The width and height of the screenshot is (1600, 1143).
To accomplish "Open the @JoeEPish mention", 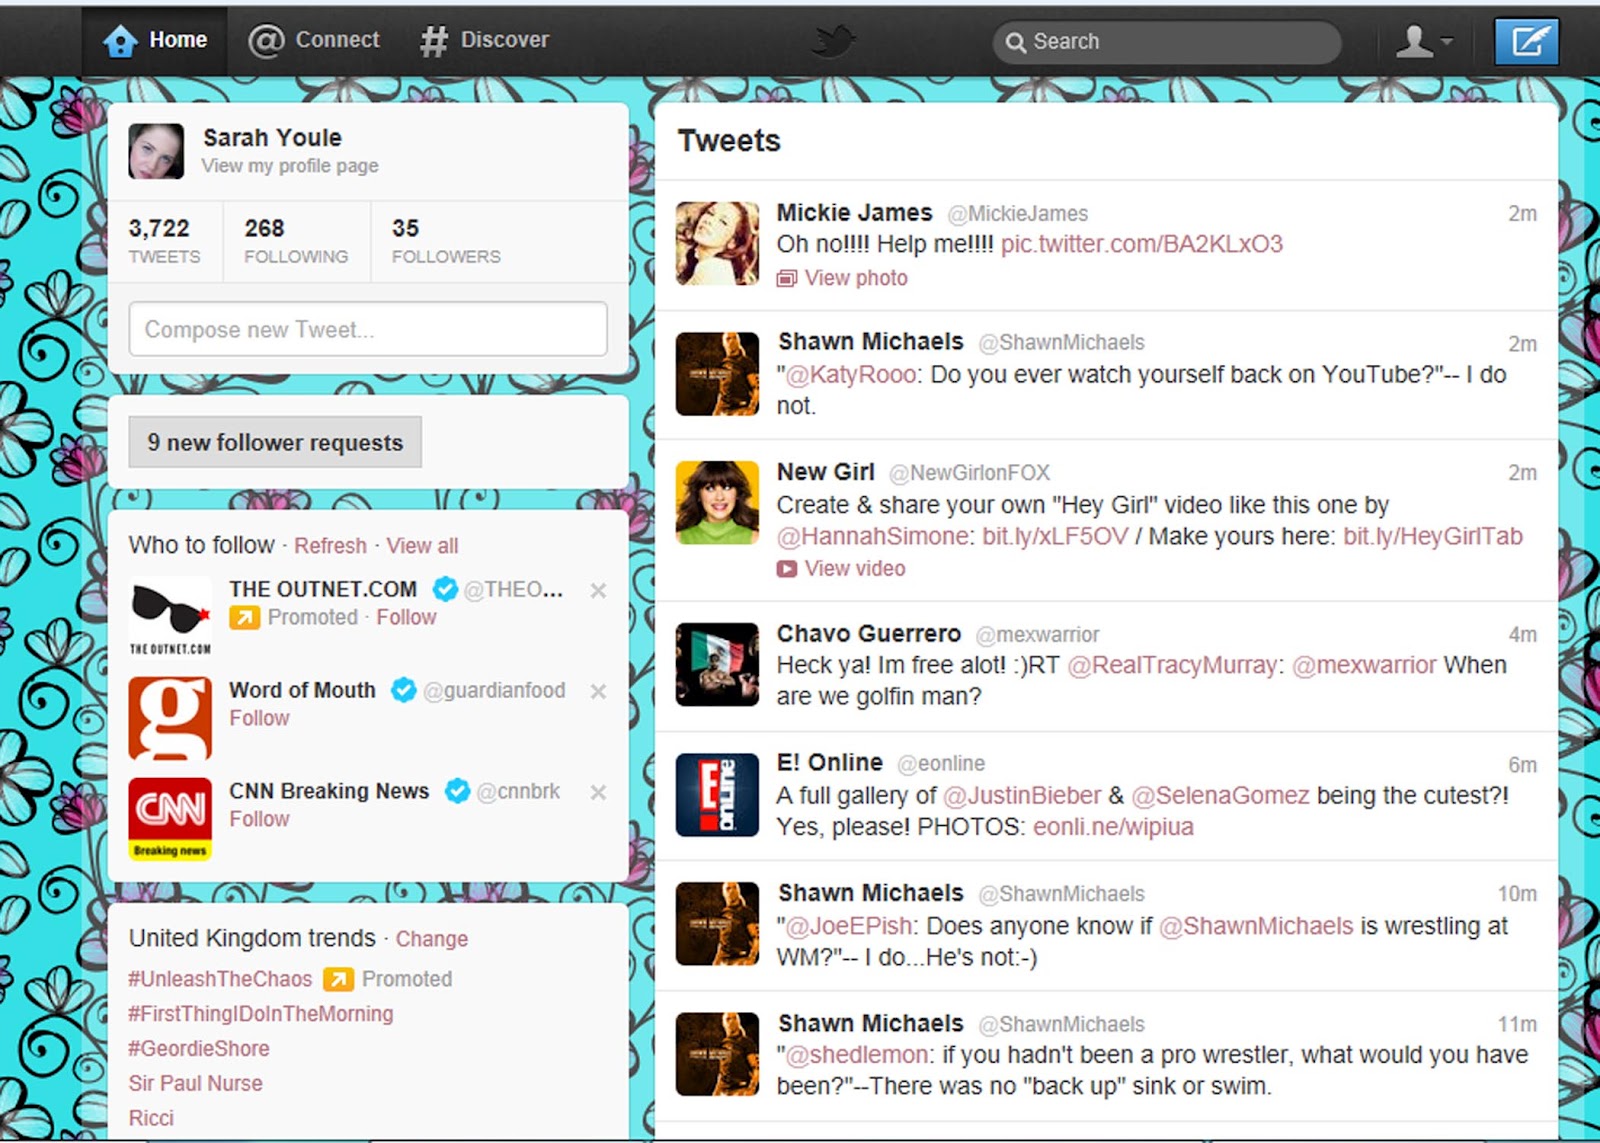I will pos(849,927).
